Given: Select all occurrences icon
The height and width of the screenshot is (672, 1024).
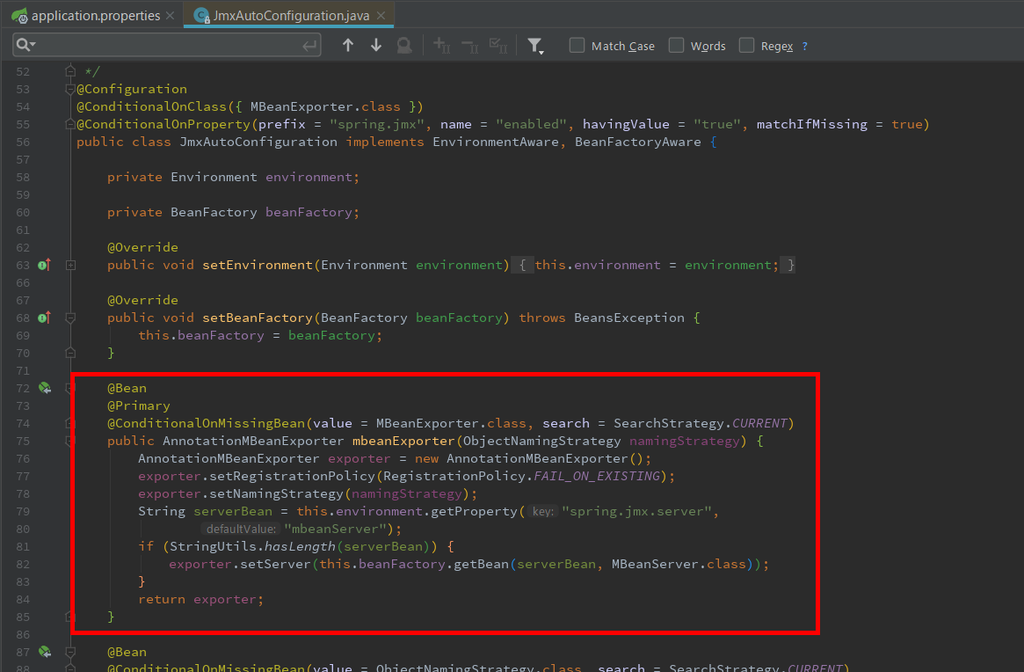Looking at the screenshot, I should tap(498, 45).
